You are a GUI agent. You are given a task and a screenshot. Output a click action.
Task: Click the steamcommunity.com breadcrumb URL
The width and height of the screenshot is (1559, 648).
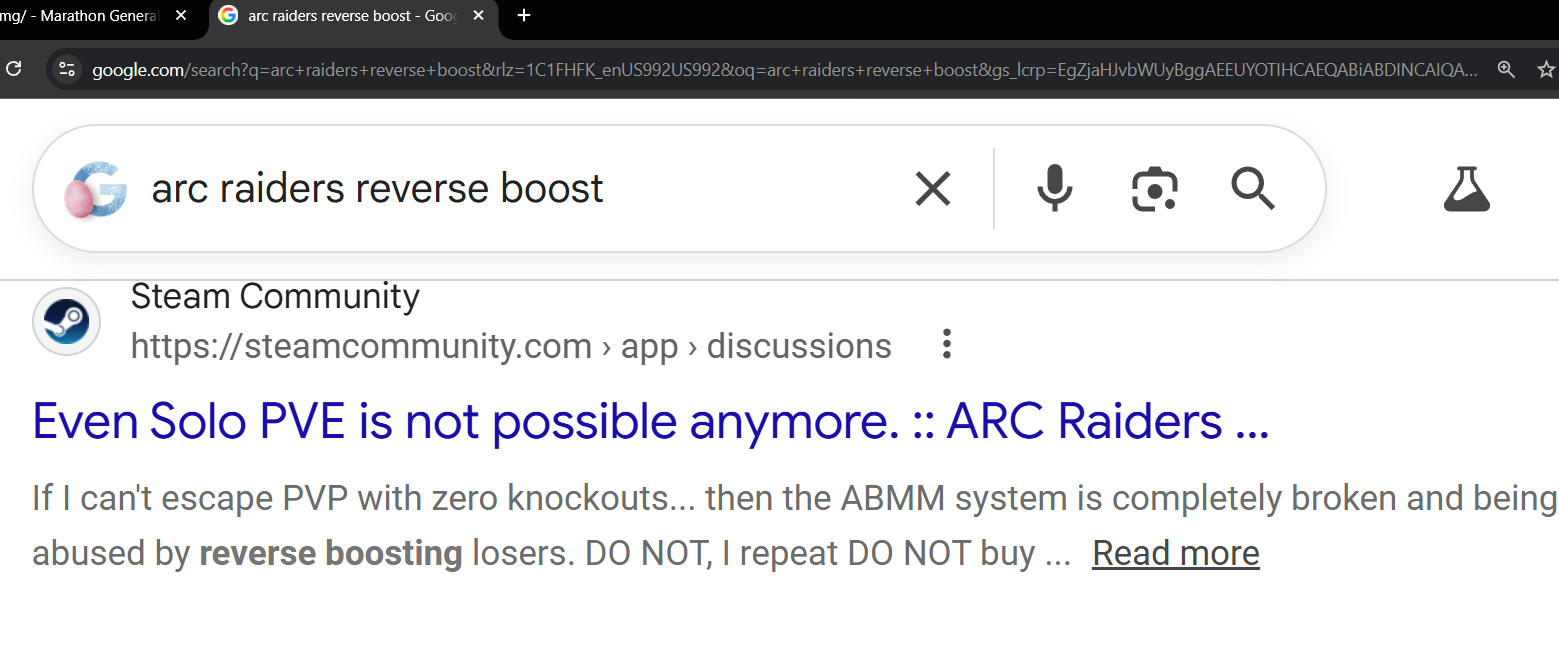pos(511,346)
